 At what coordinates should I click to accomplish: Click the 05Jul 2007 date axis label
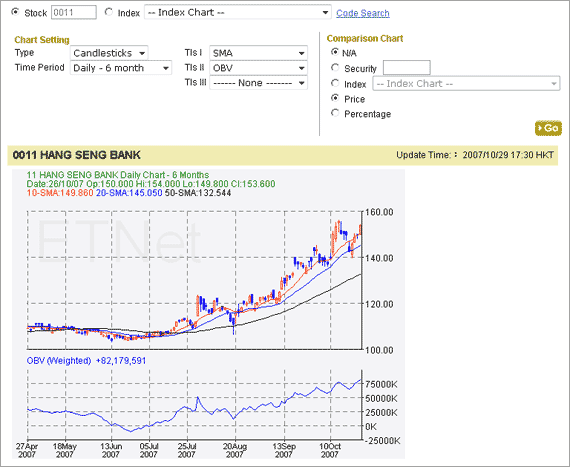(149, 450)
